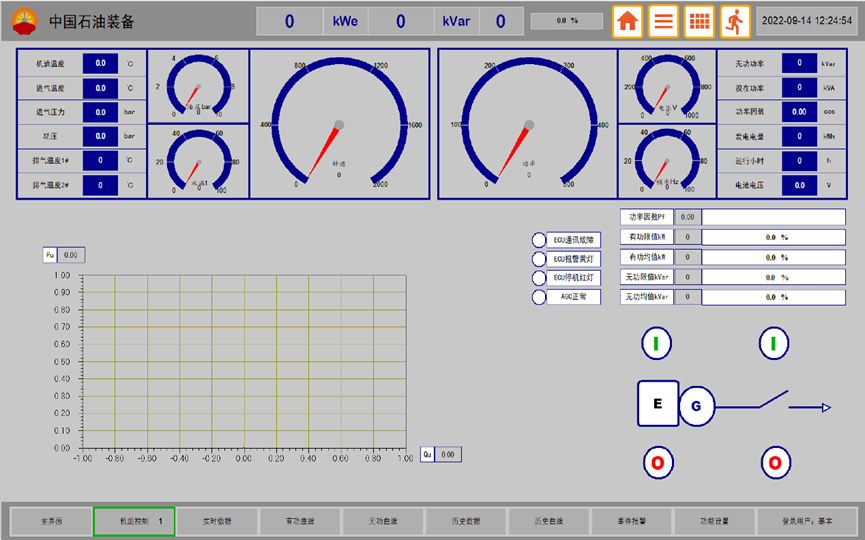This screenshot has width=865, height=540.
Task: Click the 无功限值kVar percentage bar
Action: pyautogui.click(x=773, y=277)
